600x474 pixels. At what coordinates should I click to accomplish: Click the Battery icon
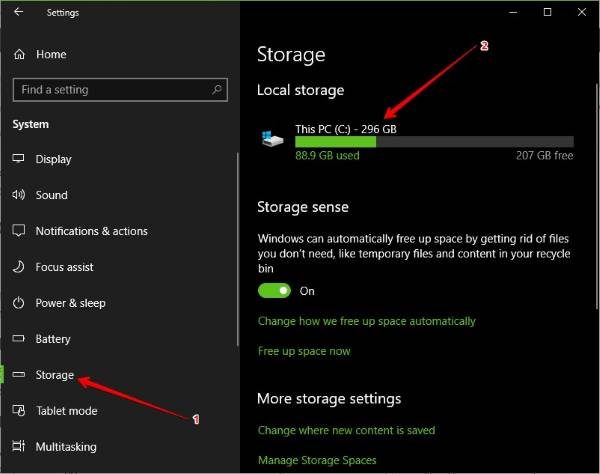coord(19,339)
